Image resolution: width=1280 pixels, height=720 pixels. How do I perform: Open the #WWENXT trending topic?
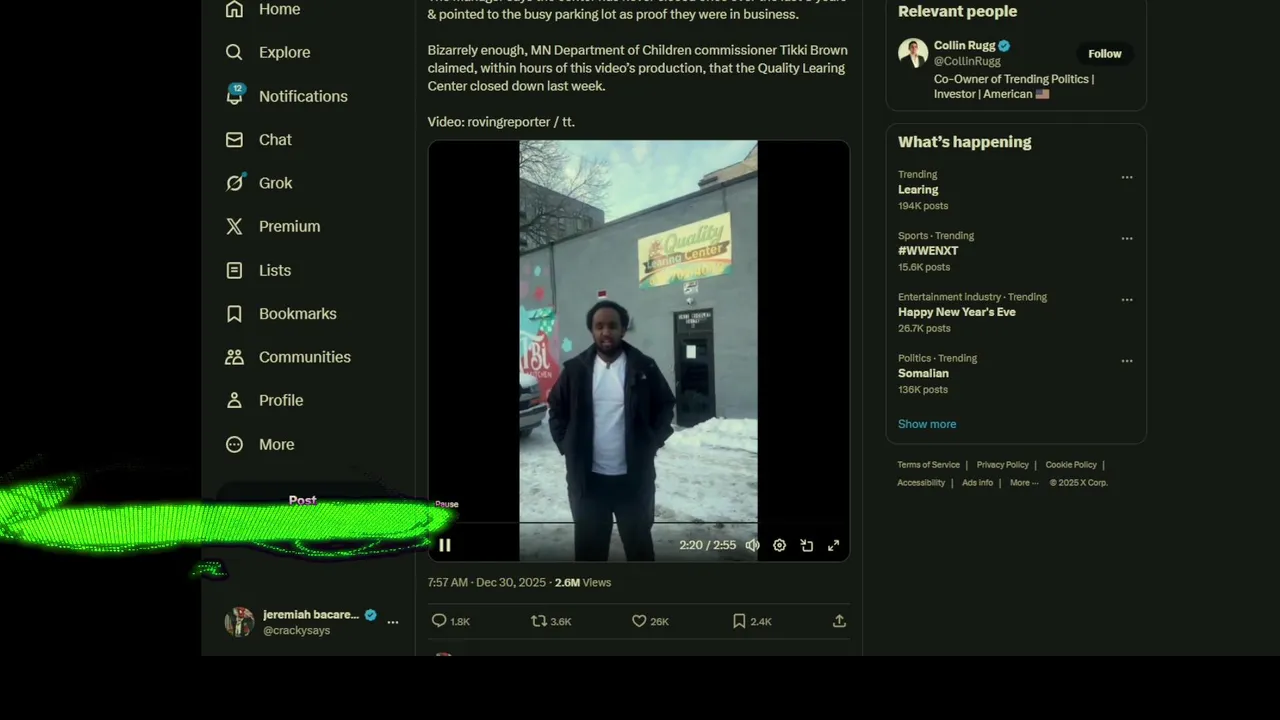[928, 251]
